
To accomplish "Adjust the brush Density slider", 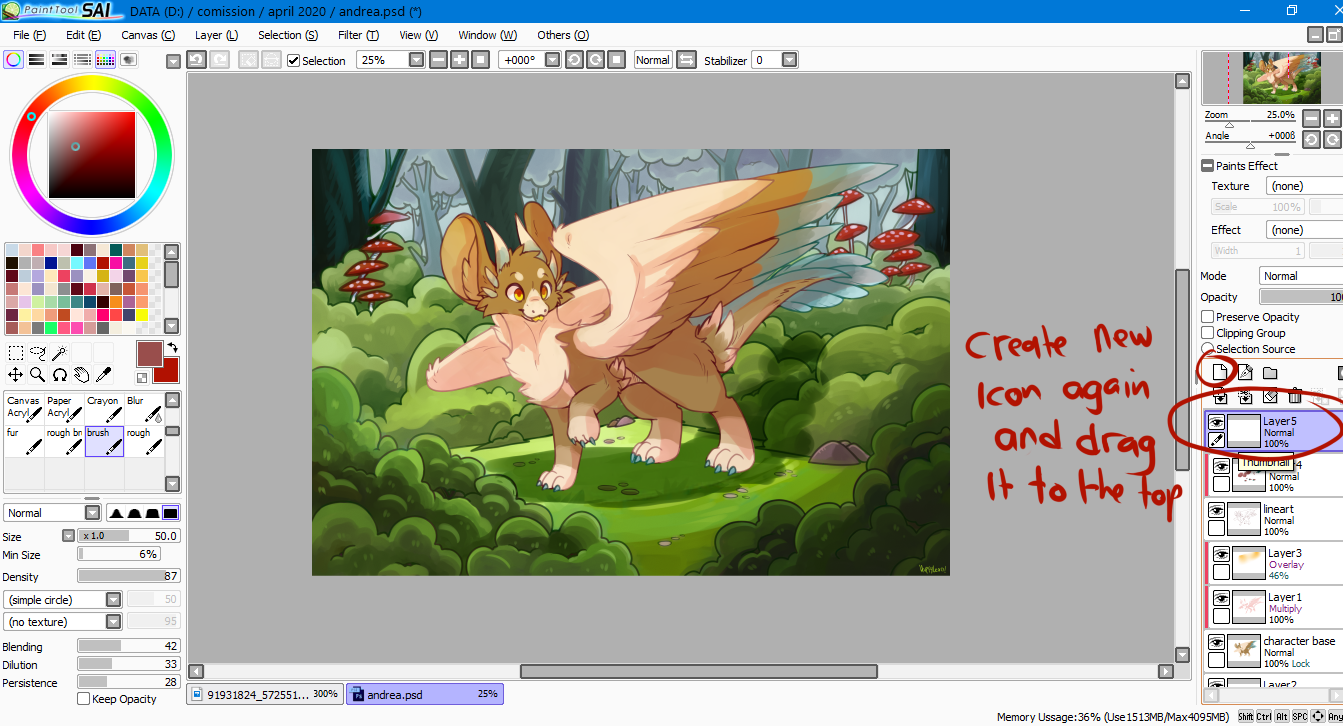I will (x=129, y=576).
